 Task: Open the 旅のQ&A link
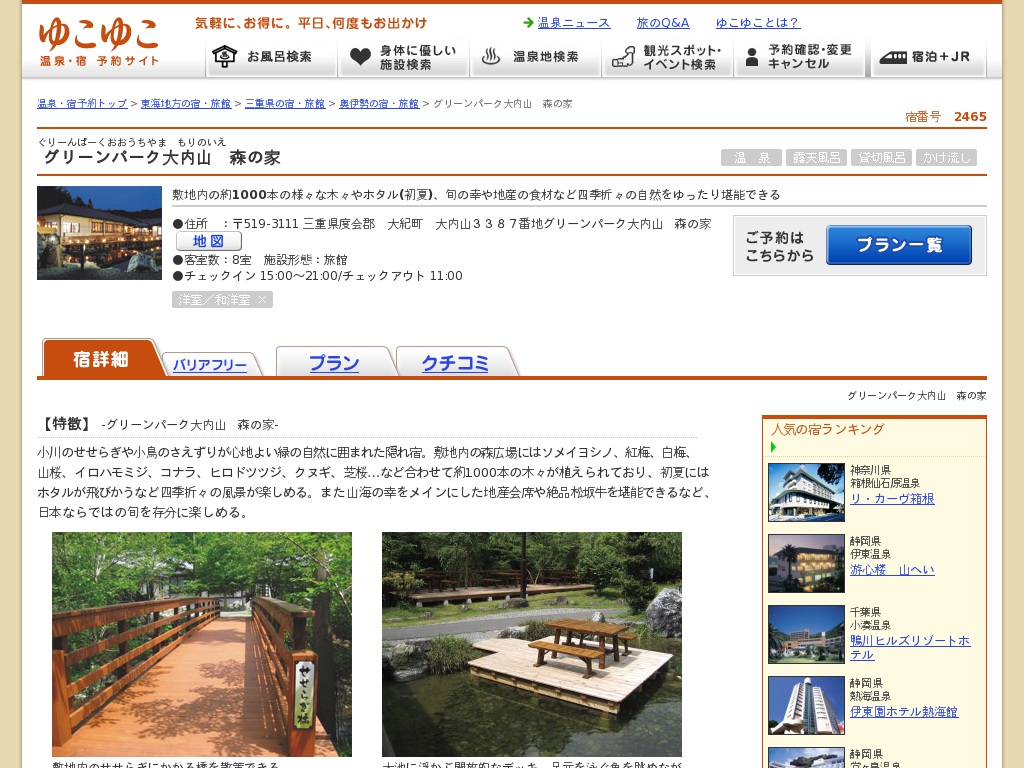coord(663,23)
